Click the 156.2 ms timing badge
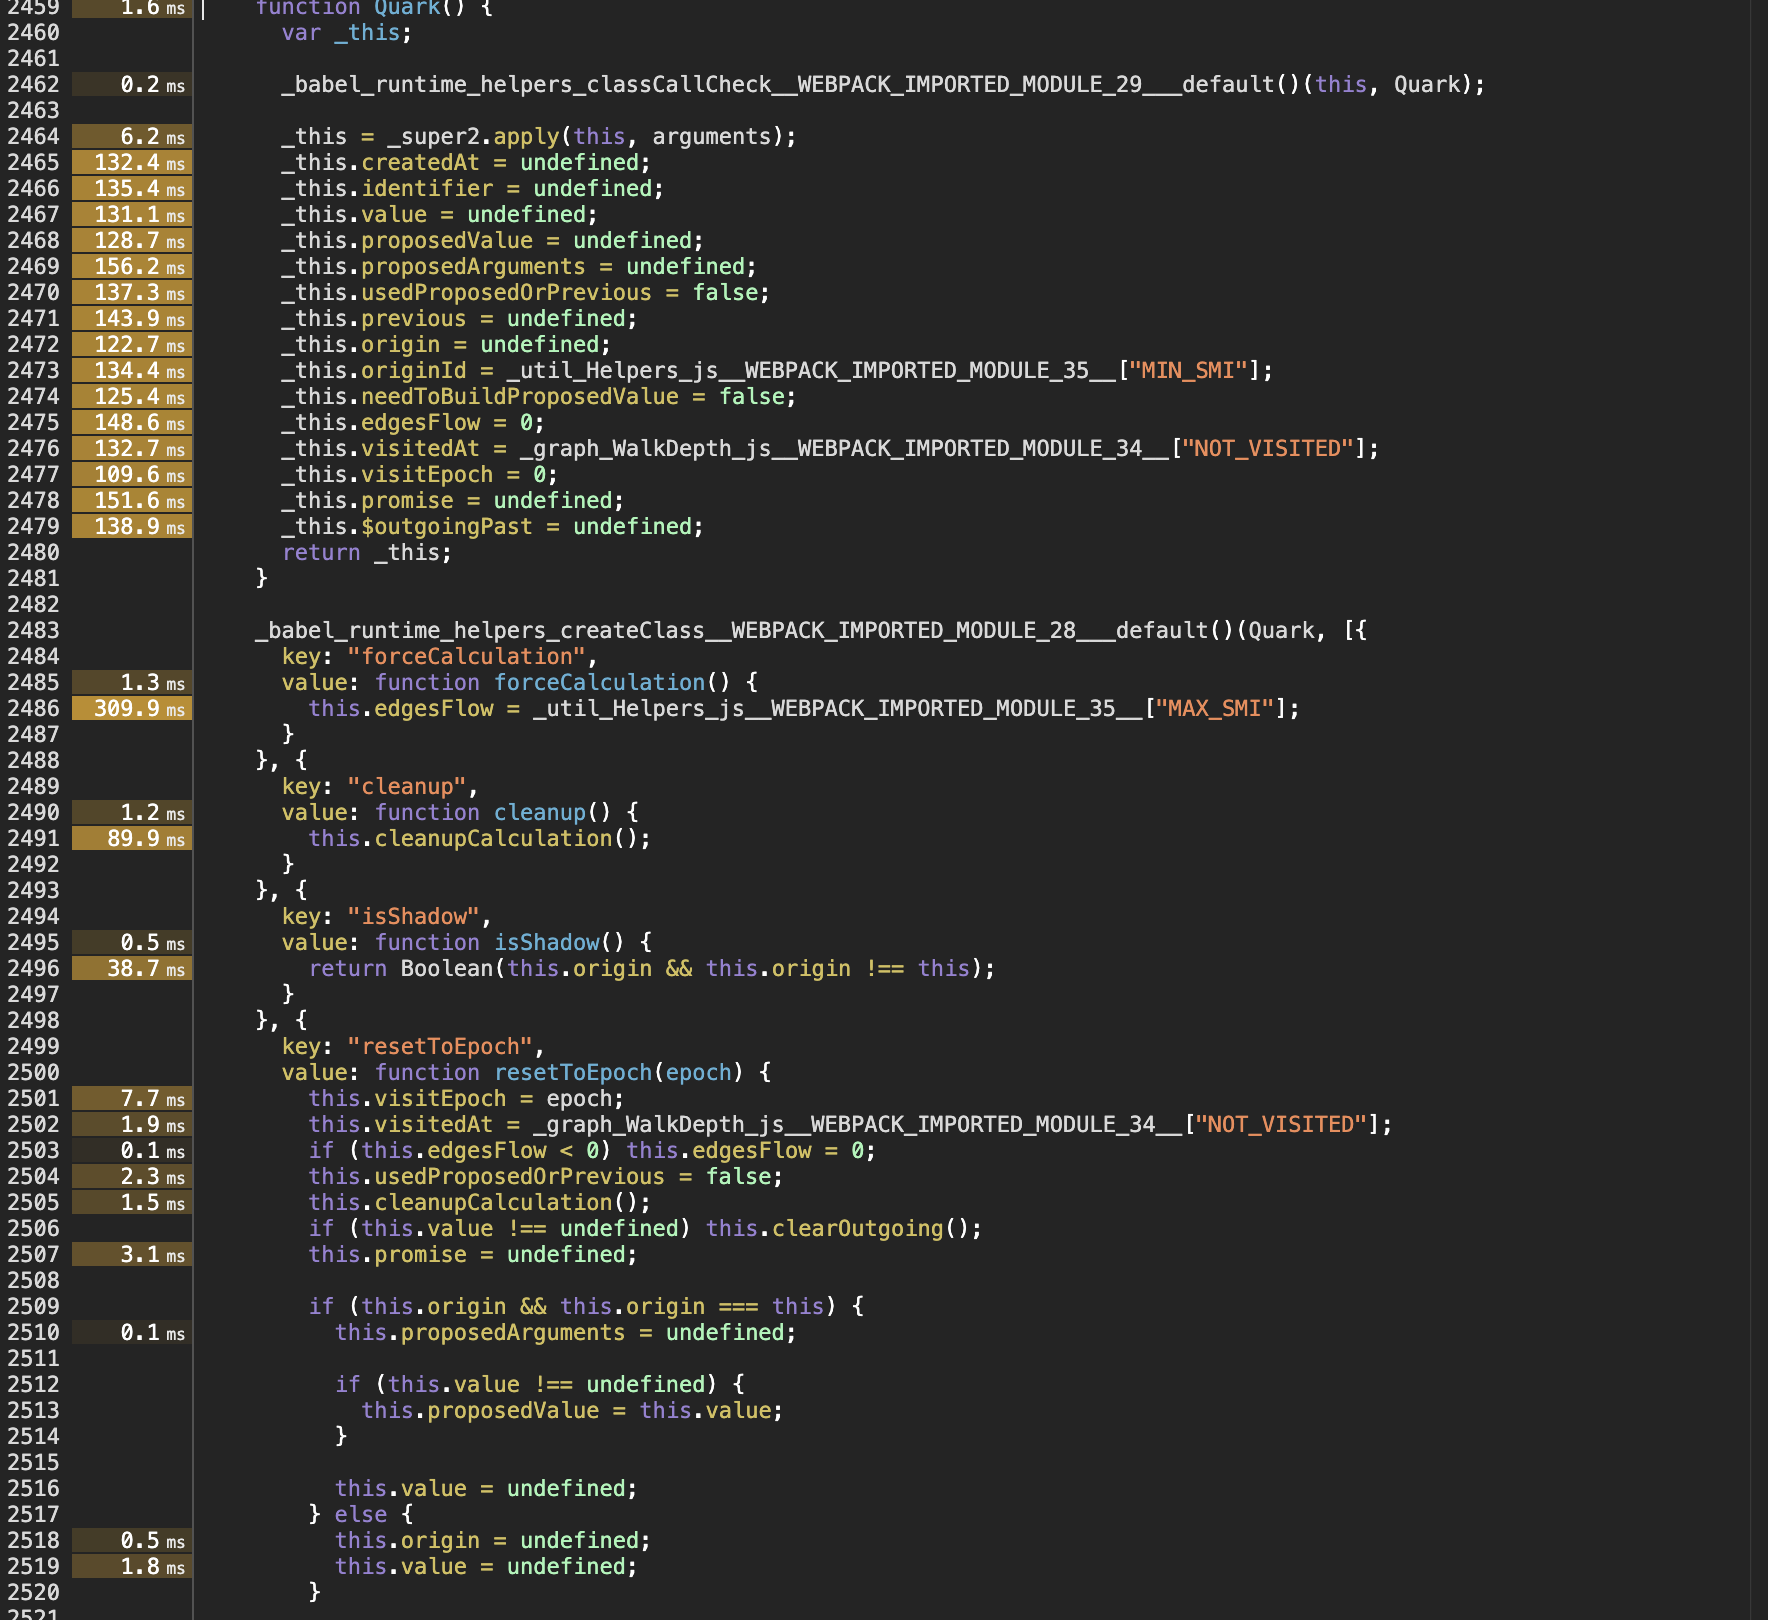This screenshot has height=1620, width=1768. 130,266
